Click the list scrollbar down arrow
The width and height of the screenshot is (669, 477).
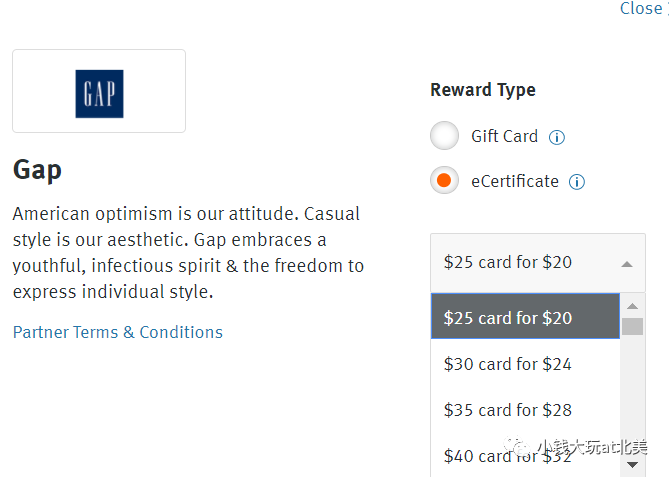click(633, 465)
